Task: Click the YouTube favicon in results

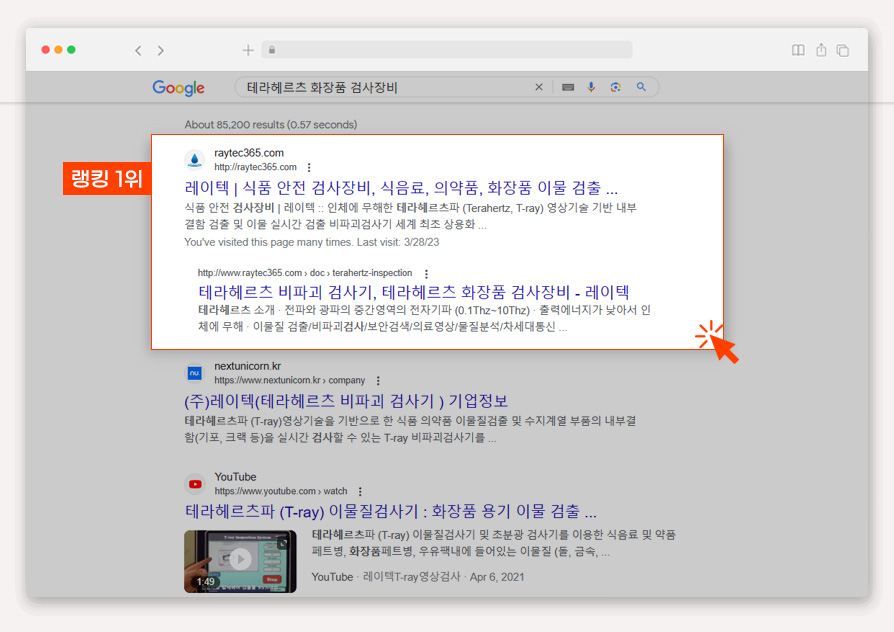Action: coord(195,484)
